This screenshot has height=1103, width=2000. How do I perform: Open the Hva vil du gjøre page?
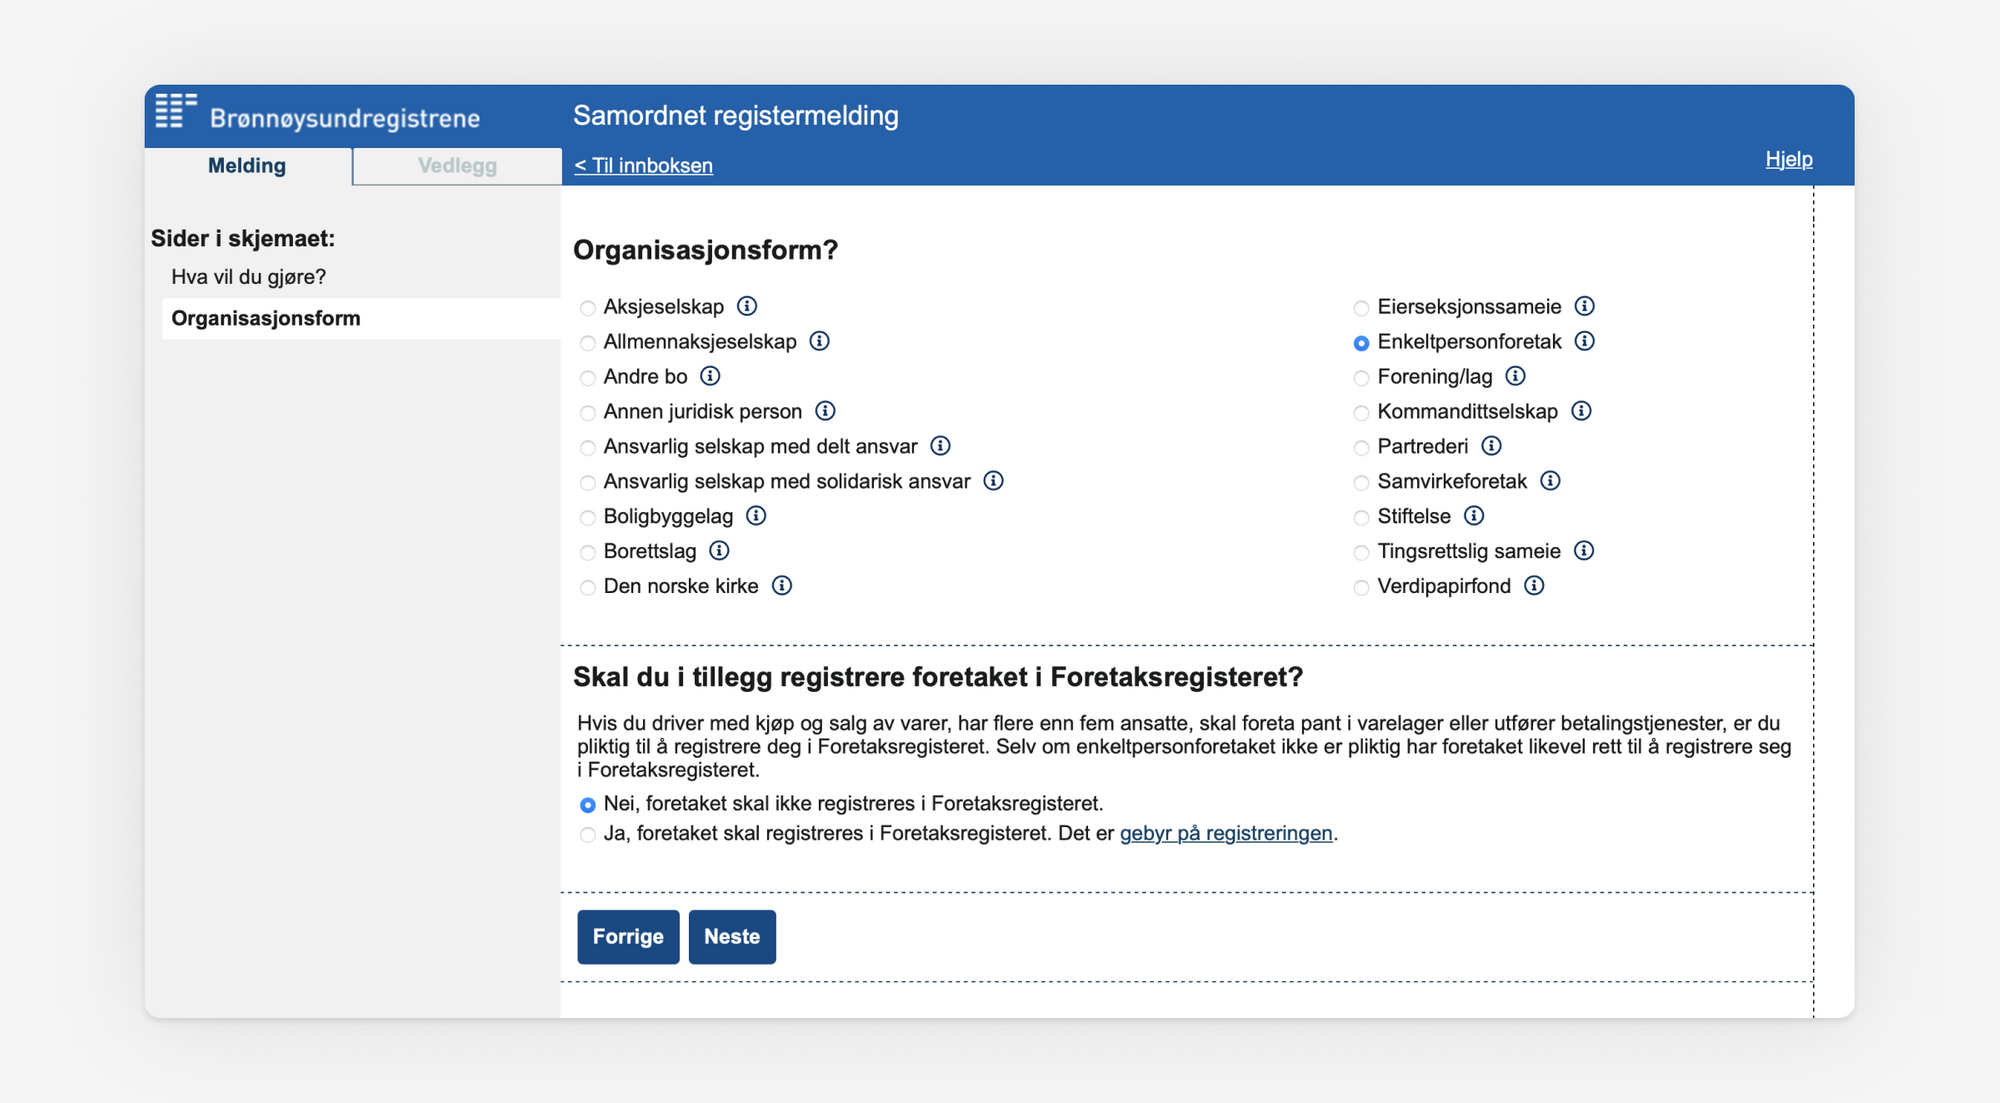click(x=247, y=277)
